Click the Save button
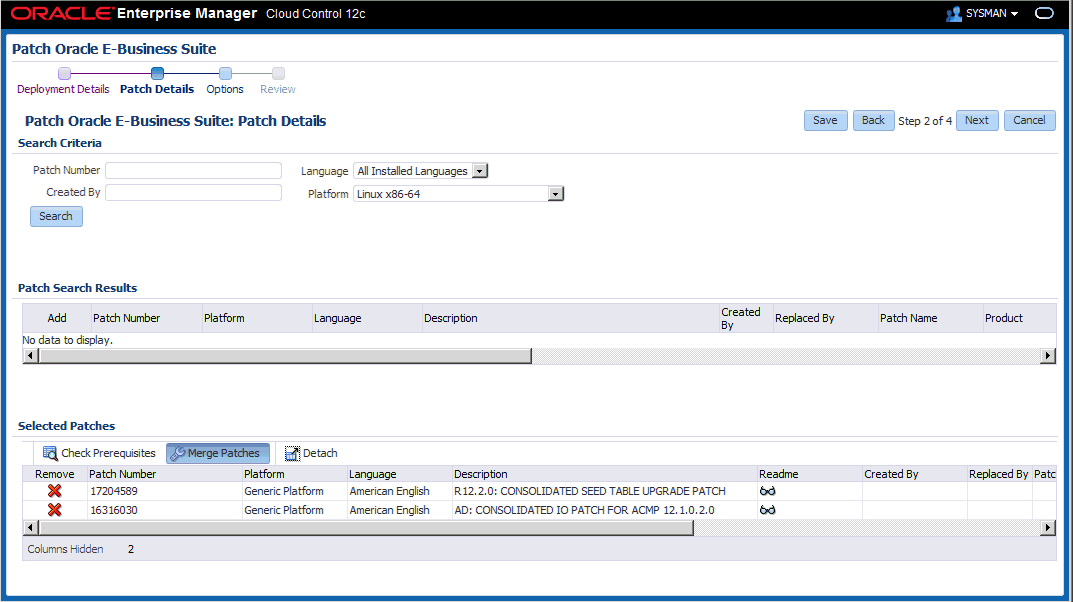Viewport: 1073px width, 602px height. (825, 120)
